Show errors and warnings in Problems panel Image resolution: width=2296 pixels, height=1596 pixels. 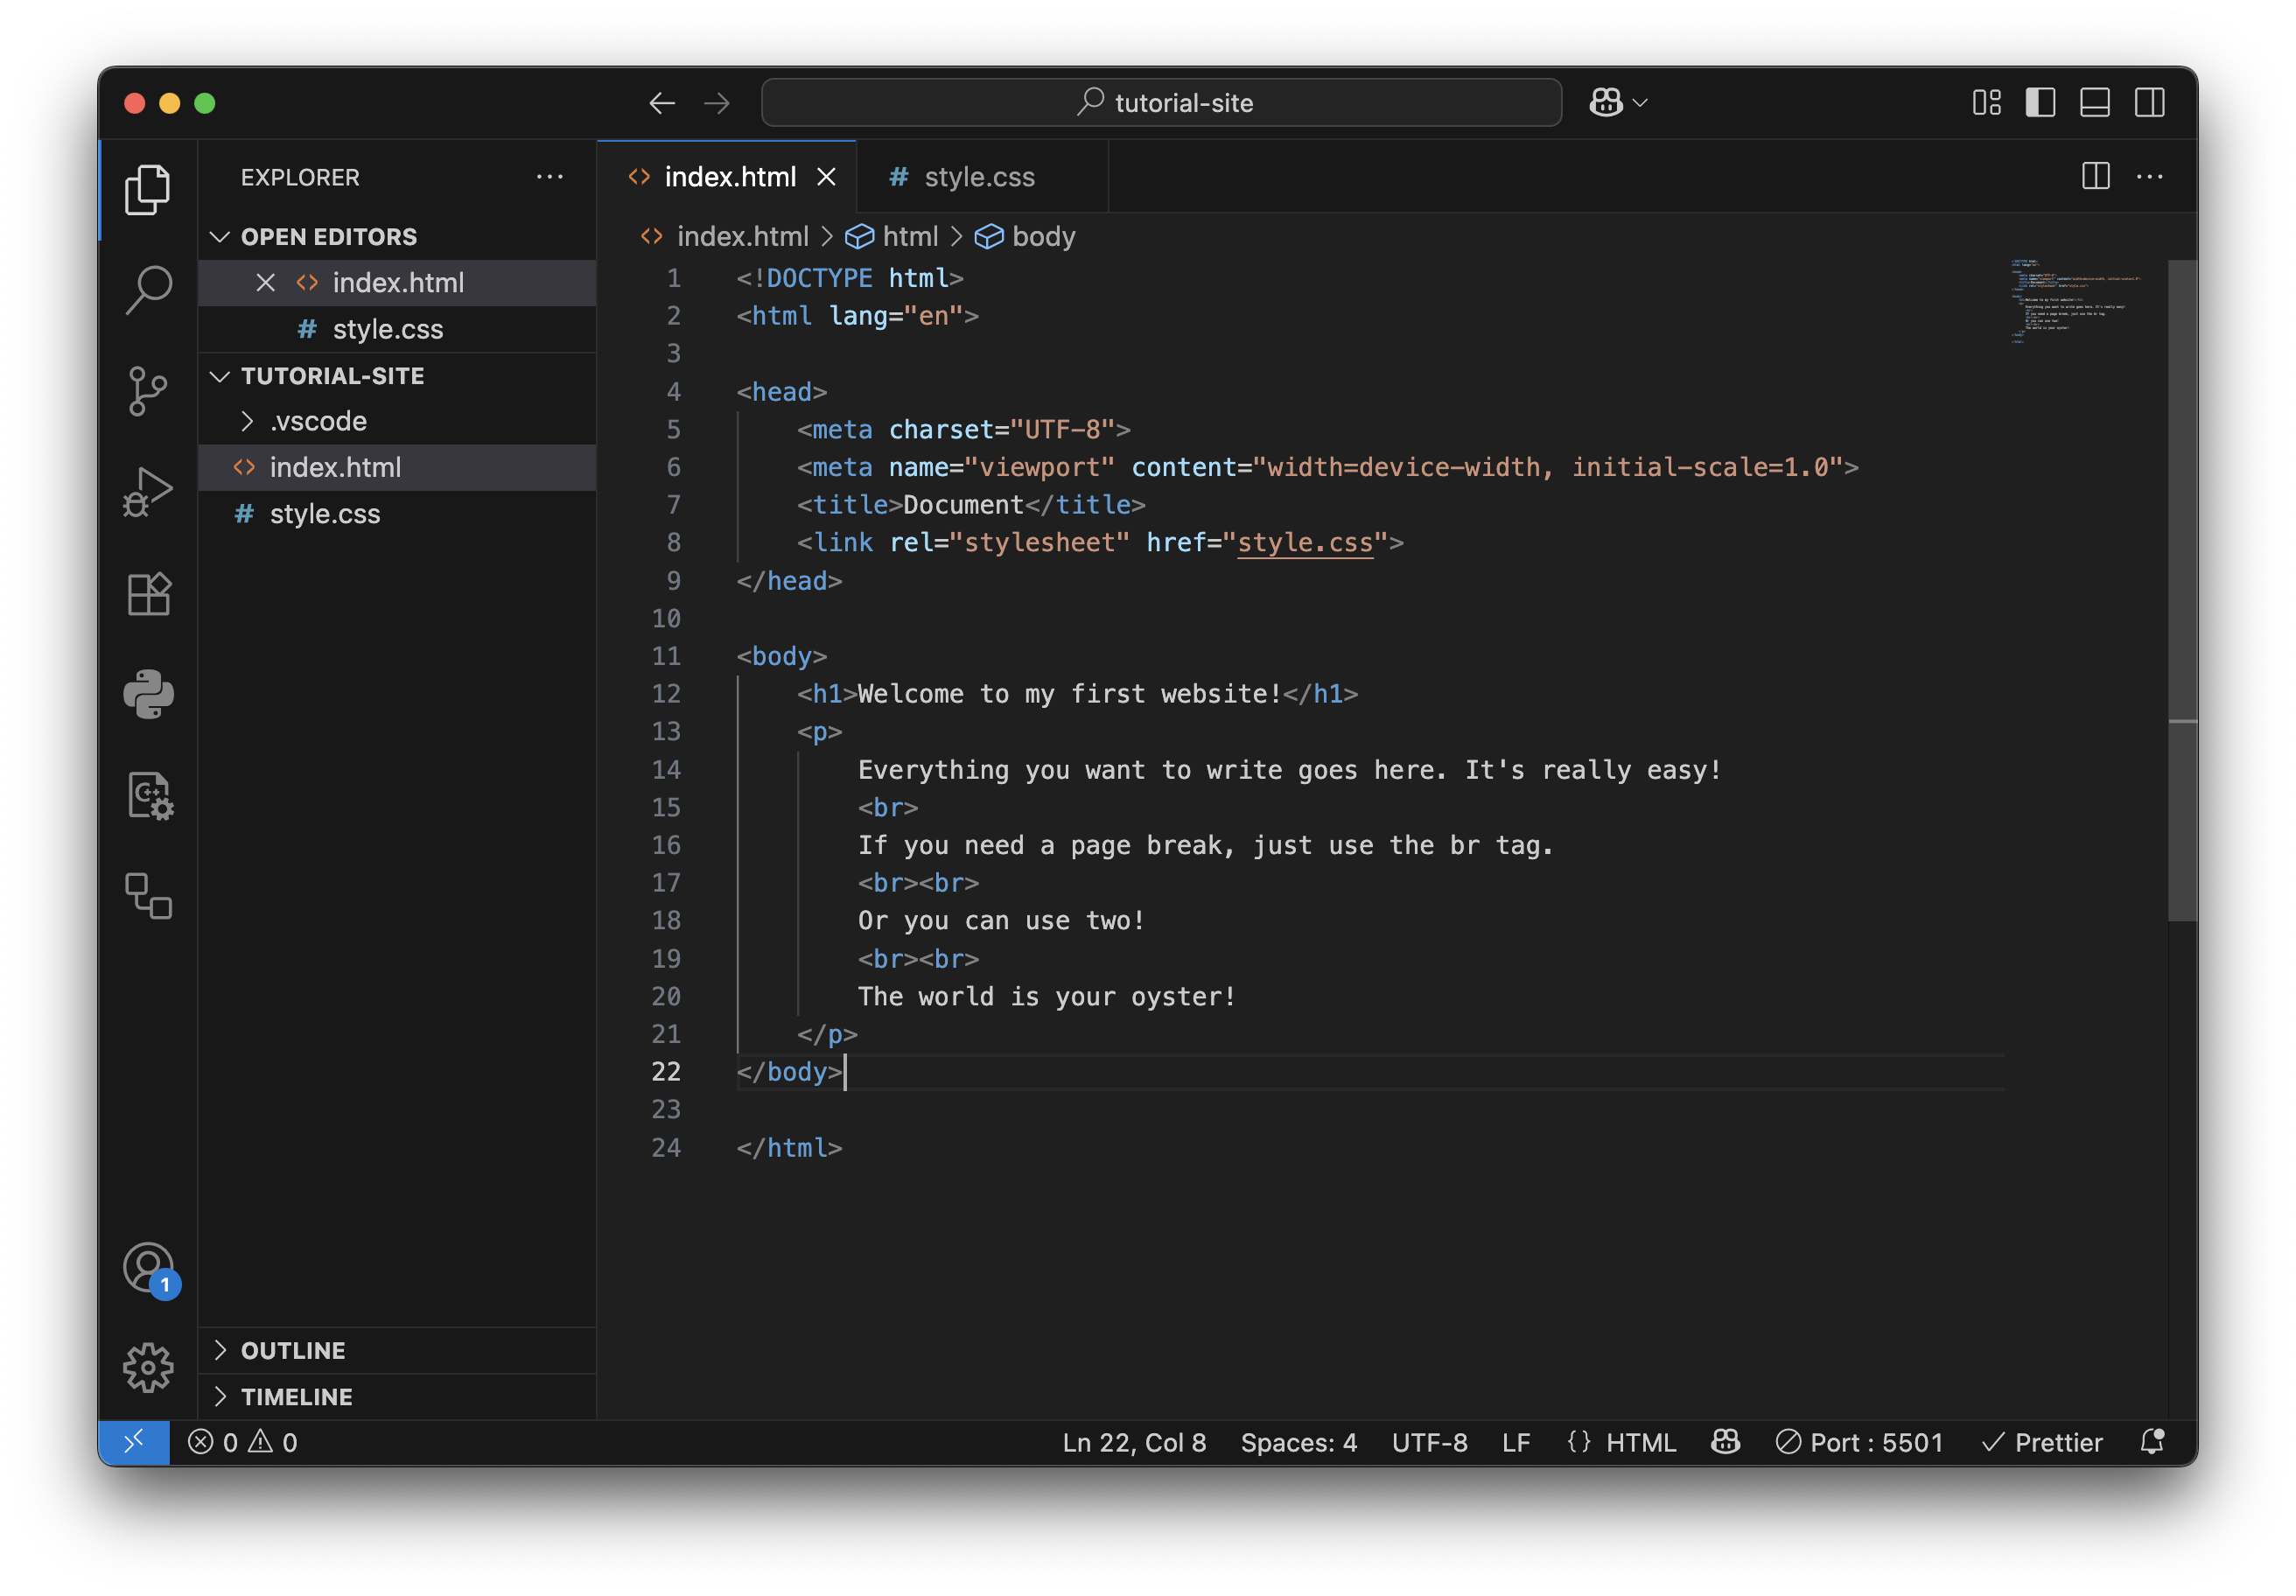243,1442
